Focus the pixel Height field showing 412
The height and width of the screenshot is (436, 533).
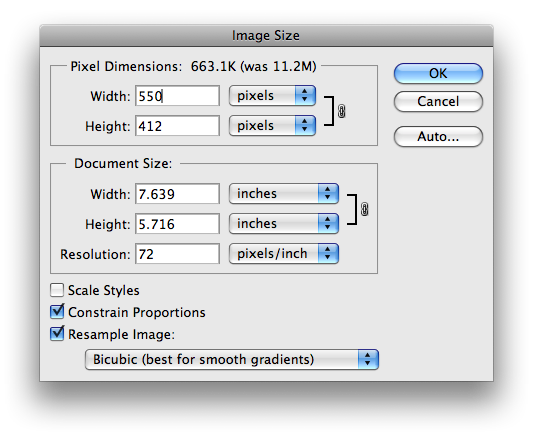(177, 126)
